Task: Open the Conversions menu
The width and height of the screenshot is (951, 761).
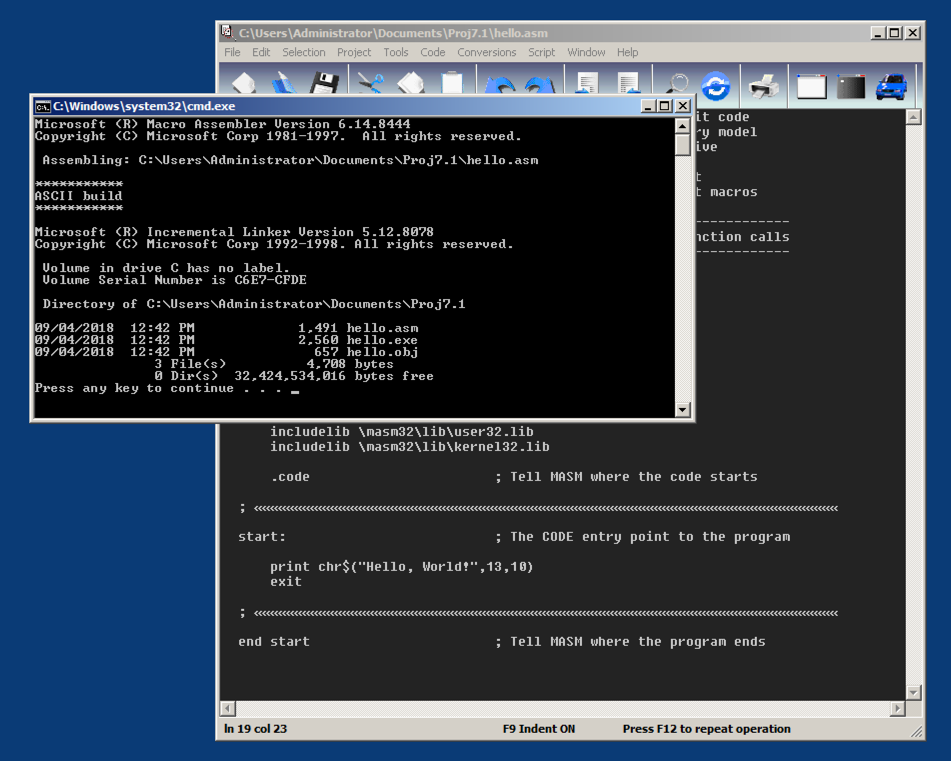Action: [x=486, y=52]
